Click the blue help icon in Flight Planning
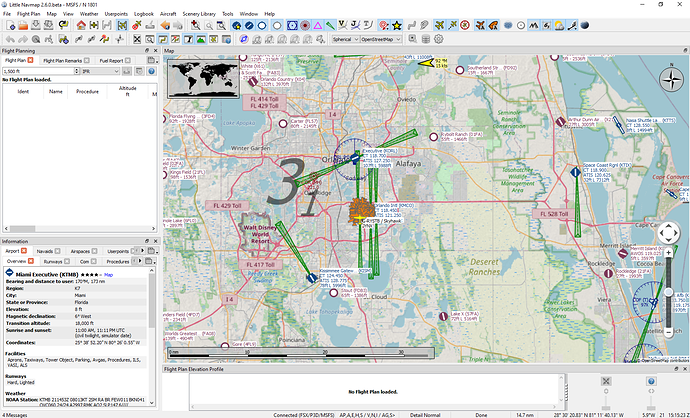This screenshot has height=418, width=690. tap(151, 71)
